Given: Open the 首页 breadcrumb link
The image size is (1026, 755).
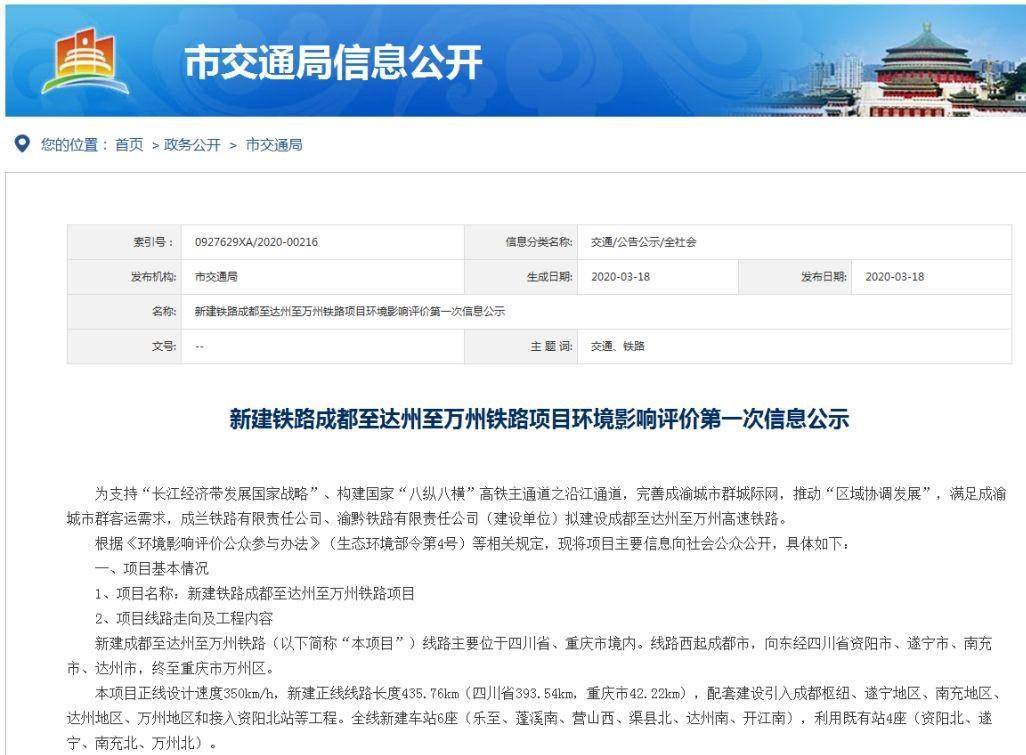Looking at the screenshot, I should click(129, 146).
